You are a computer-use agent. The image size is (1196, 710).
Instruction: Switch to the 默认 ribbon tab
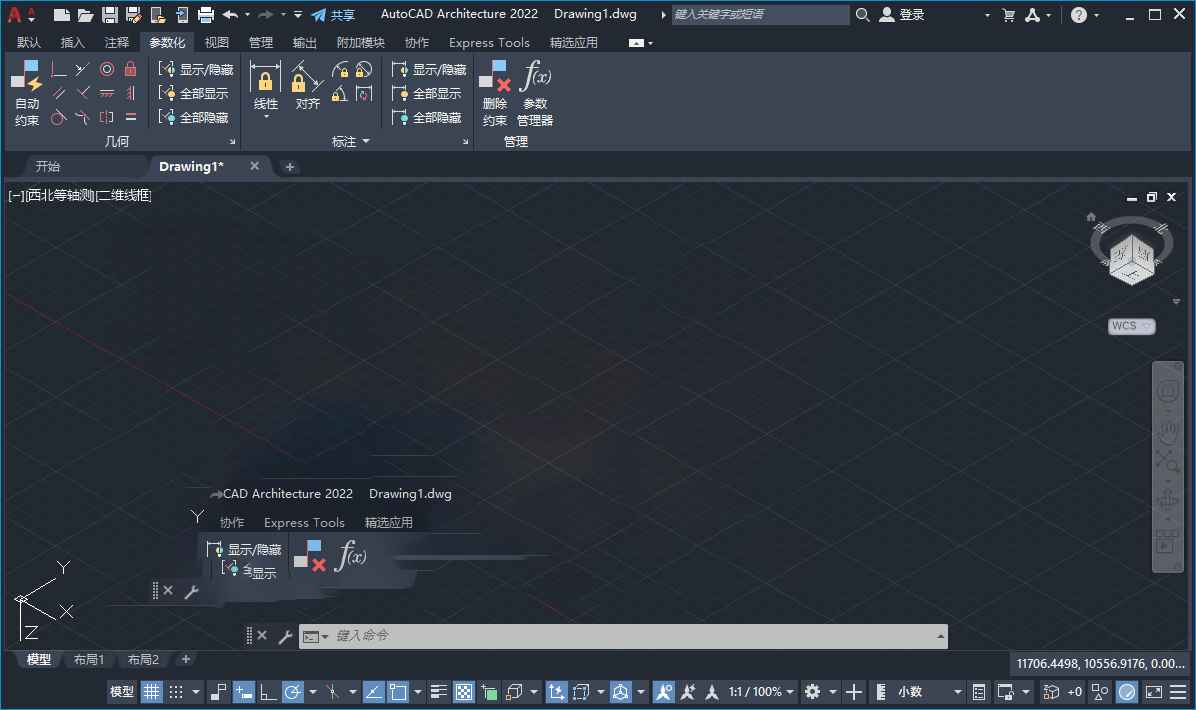click(x=29, y=43)
